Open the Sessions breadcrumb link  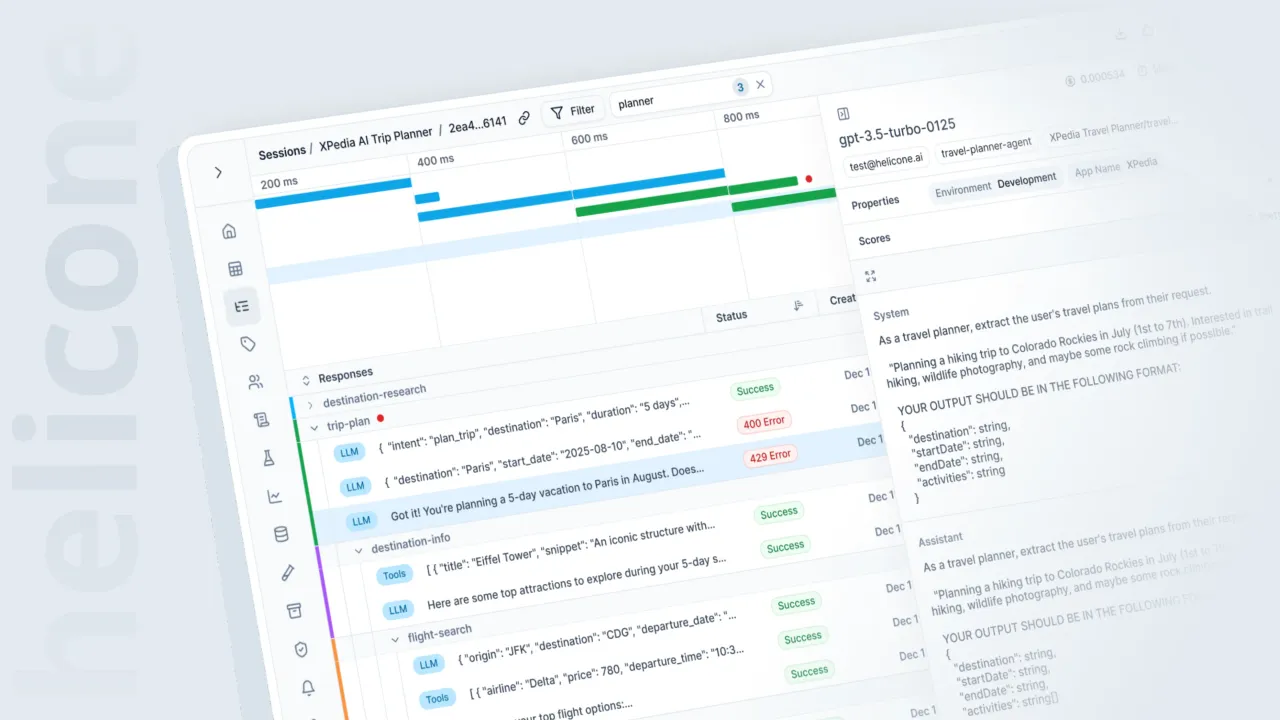(x=282, y=153)
